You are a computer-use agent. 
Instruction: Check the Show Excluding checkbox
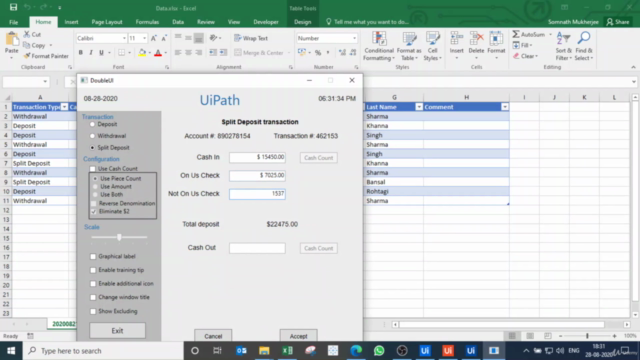point(93,311)
